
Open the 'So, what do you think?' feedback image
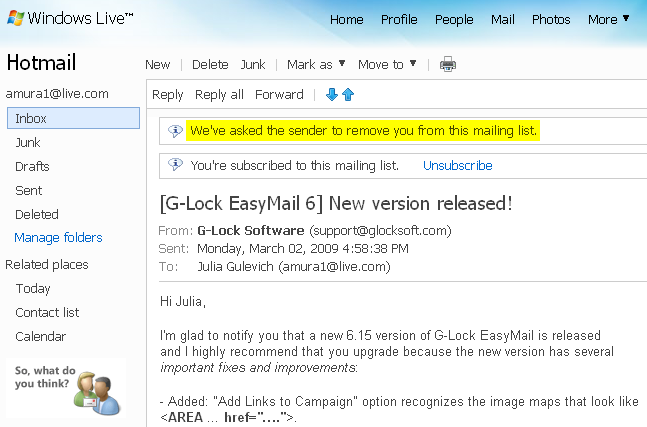click(66, 389)
